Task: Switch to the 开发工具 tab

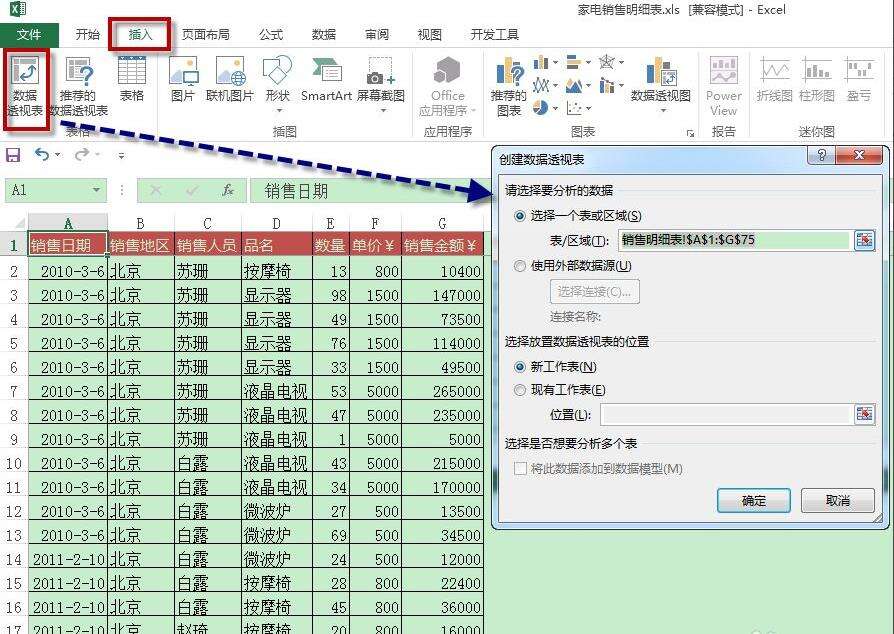Action: [x=494, y=35]
